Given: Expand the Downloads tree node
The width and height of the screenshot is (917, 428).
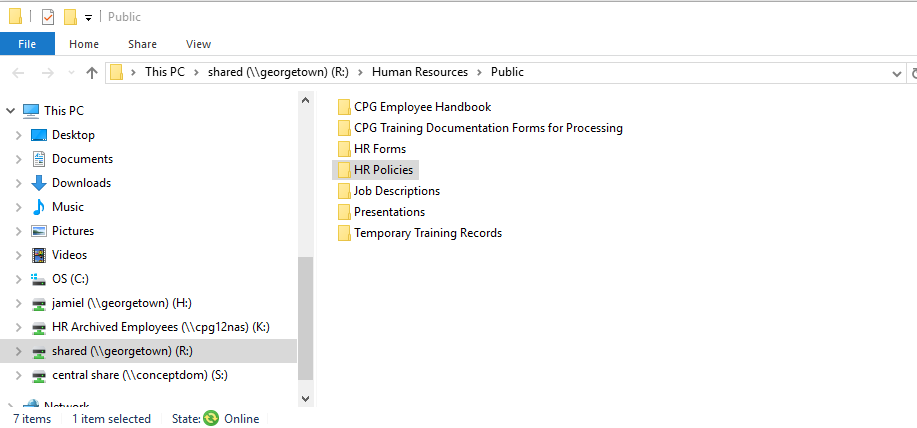Looking at the screenshot, I should point(19,183).
